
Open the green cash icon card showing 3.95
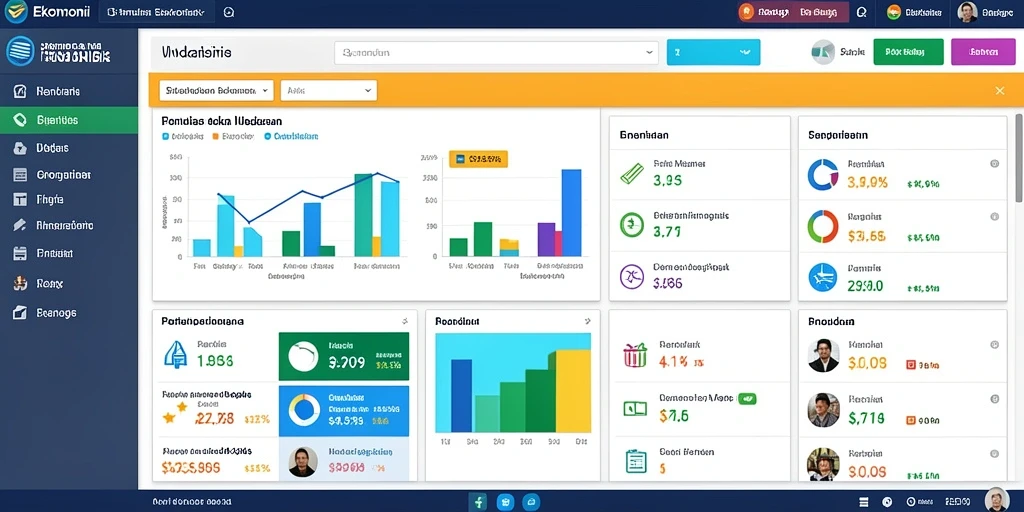point(699,174)
